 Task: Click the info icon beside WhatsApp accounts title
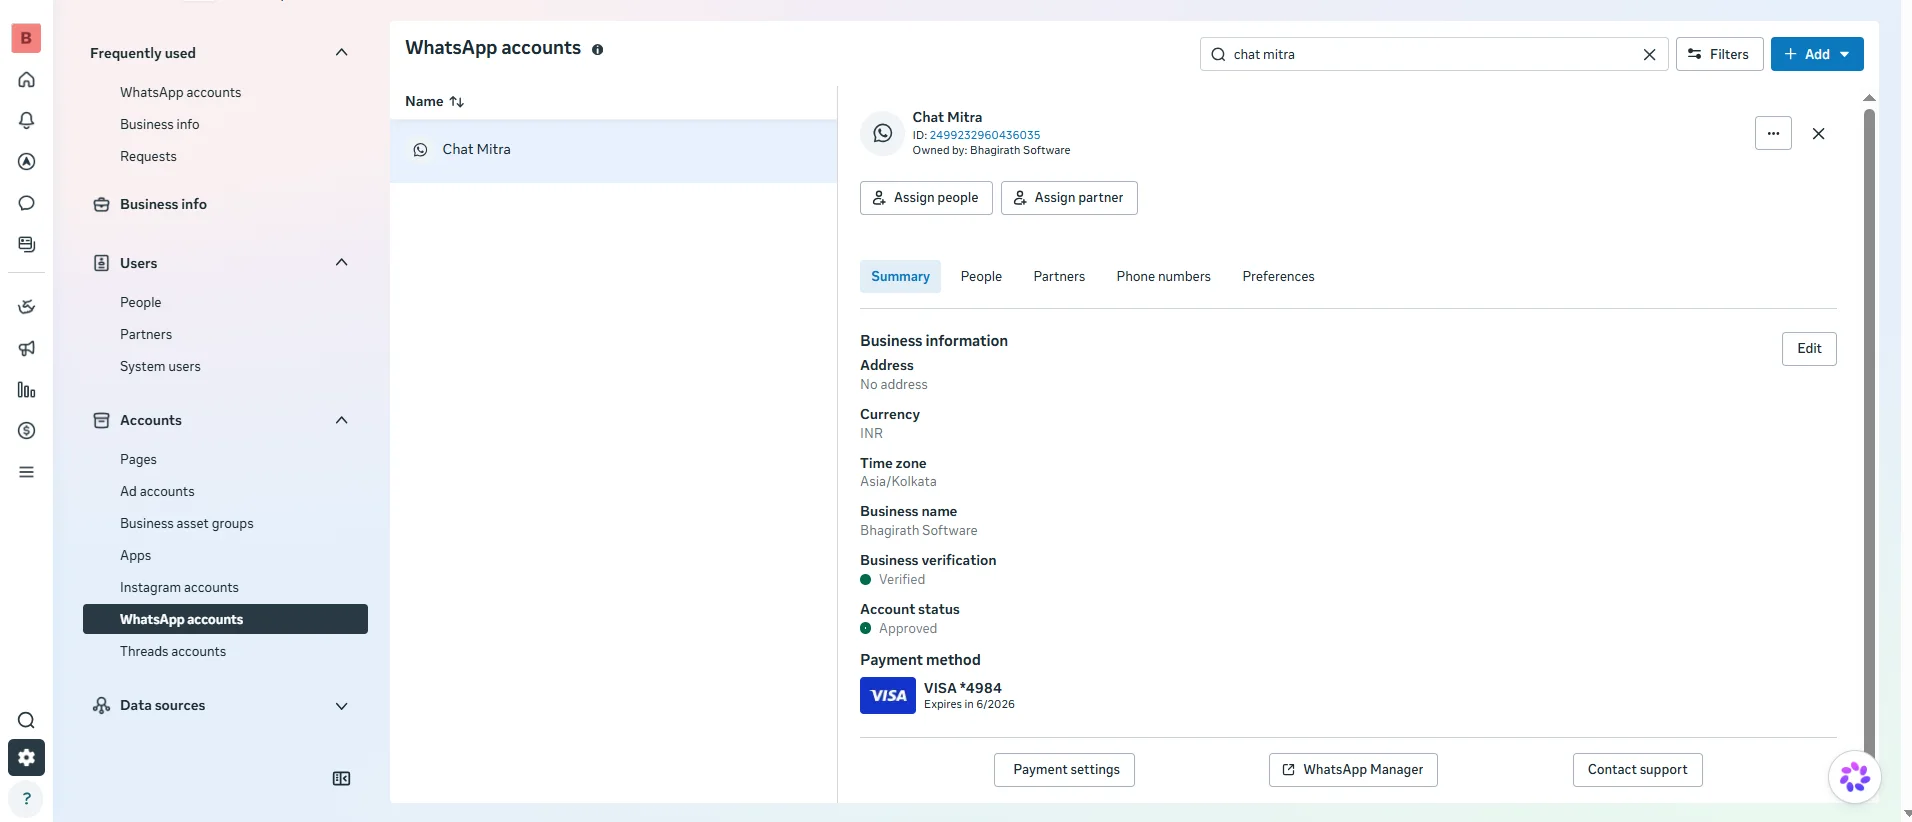click(597, 49)
